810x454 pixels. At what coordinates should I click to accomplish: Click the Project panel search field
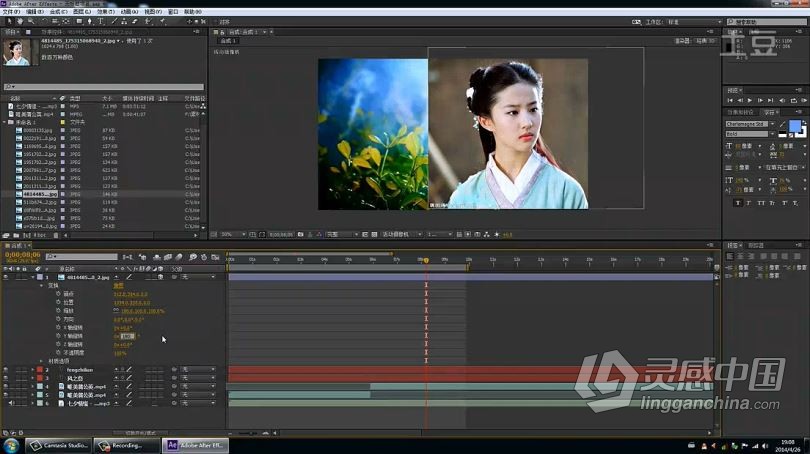click(x=104, y=86)
